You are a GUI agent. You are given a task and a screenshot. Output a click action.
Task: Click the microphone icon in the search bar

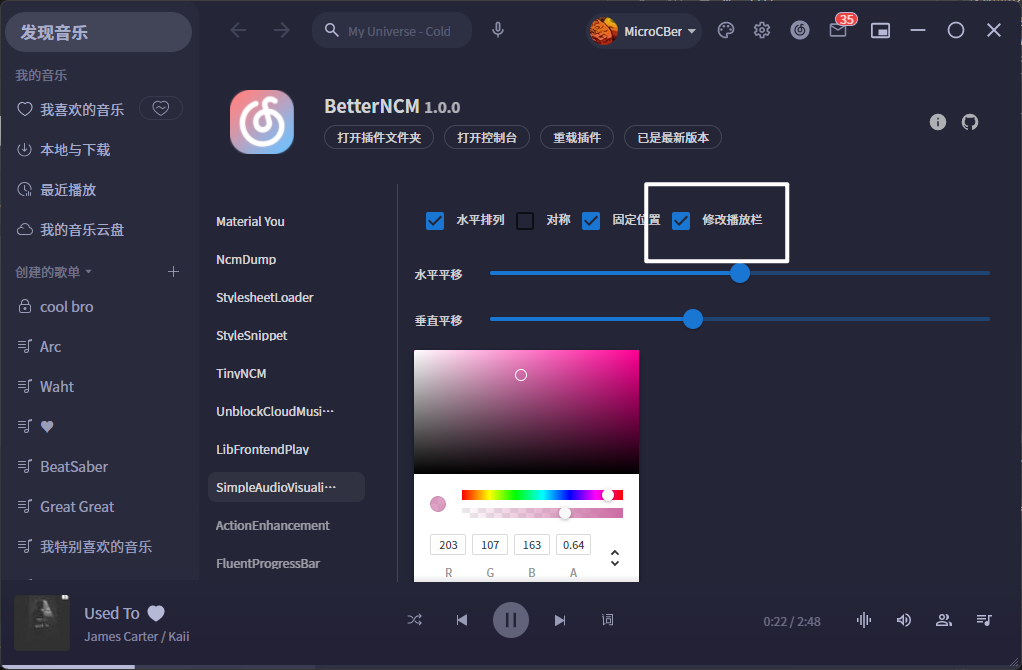(497, 29)
